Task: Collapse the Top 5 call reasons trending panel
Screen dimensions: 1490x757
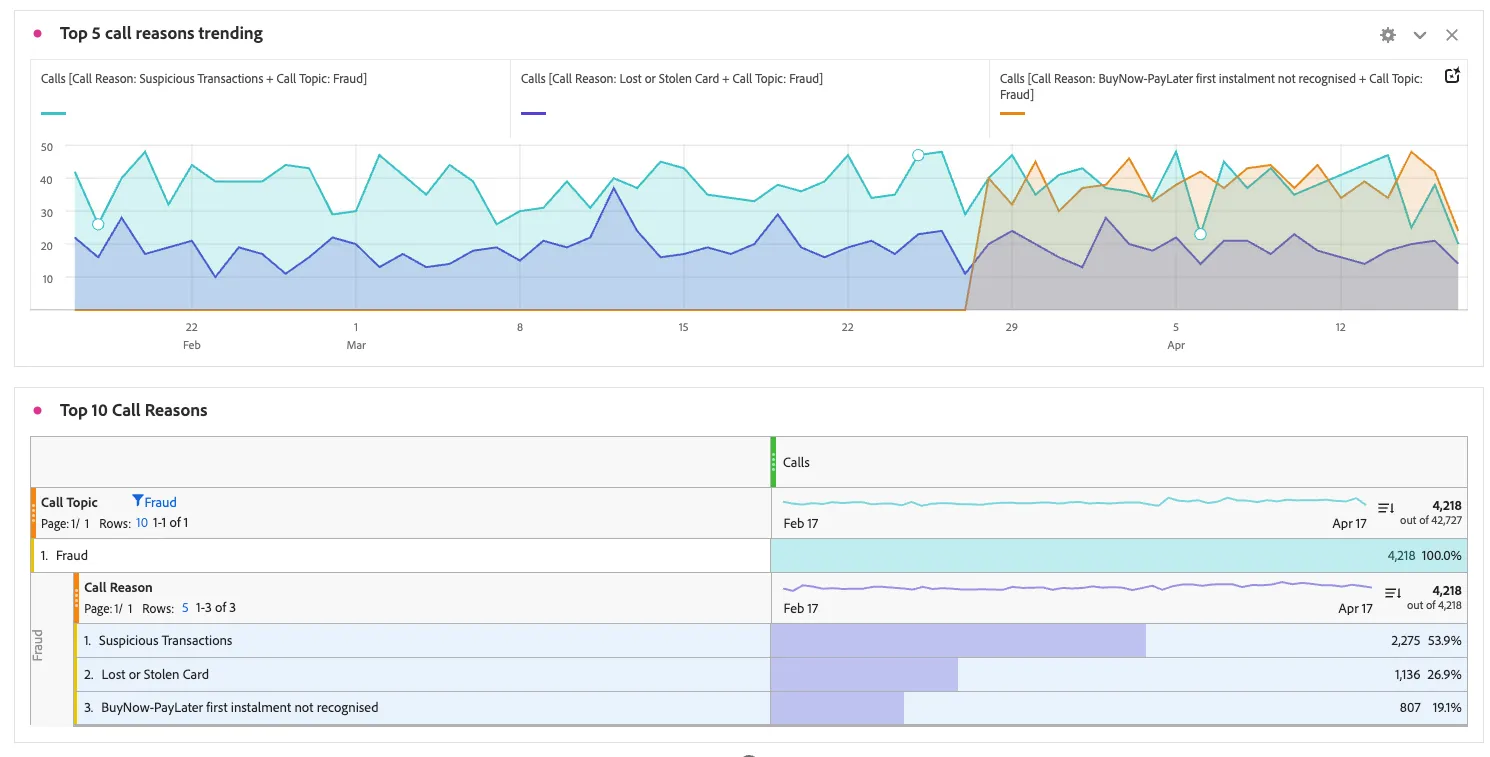Action: point(1420,35)
